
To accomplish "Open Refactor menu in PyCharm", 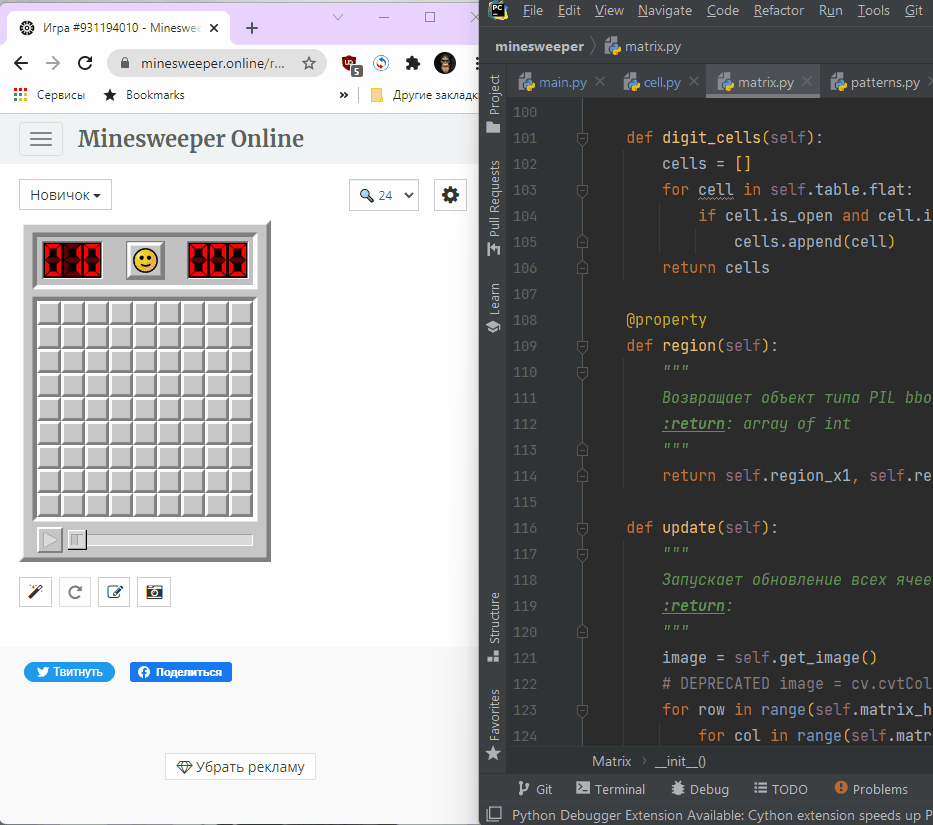I will [778, 11].
